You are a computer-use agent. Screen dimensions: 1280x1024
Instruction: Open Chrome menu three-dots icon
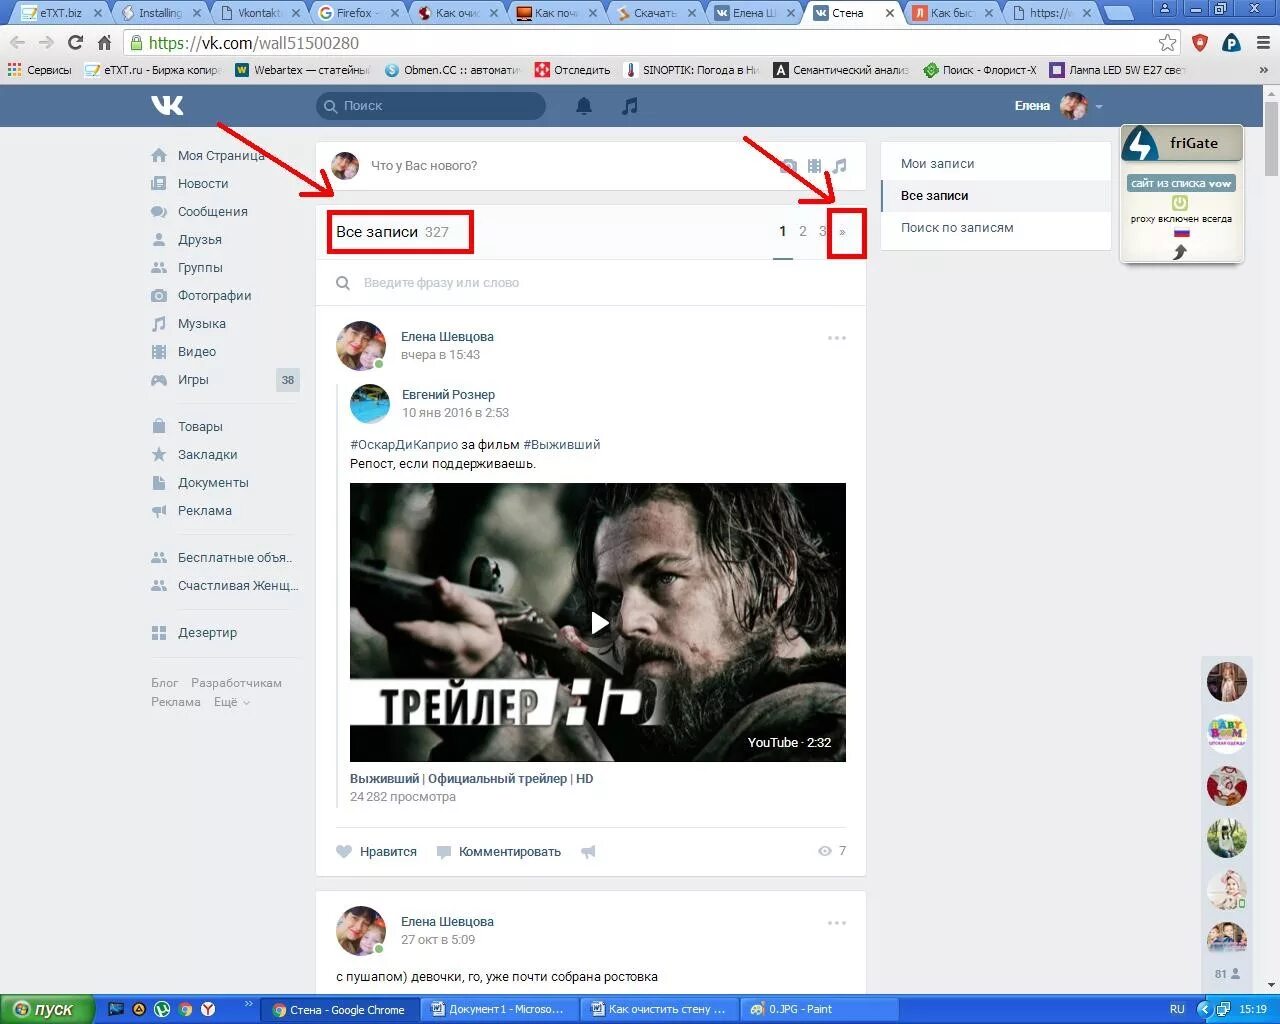pos(1262,43)
